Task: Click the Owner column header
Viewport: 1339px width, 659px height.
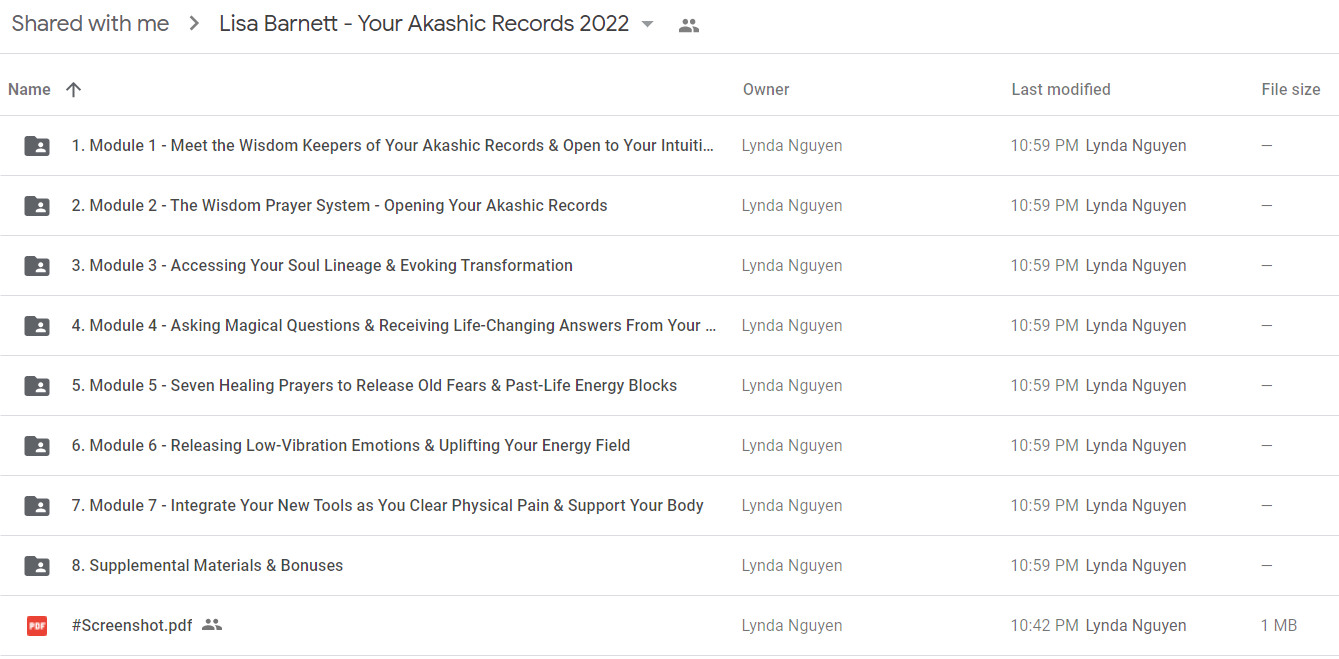Action: coord(766,89)
